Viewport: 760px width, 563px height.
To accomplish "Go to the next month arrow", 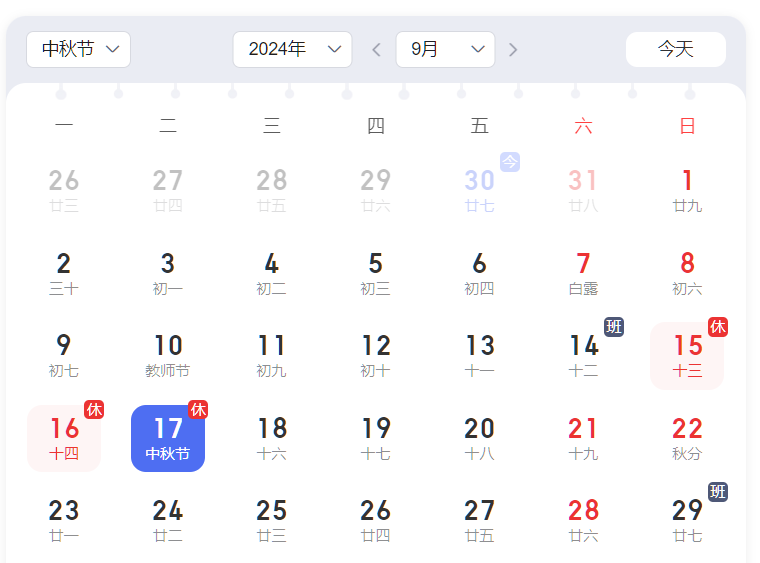I will (x=513, y=49).
